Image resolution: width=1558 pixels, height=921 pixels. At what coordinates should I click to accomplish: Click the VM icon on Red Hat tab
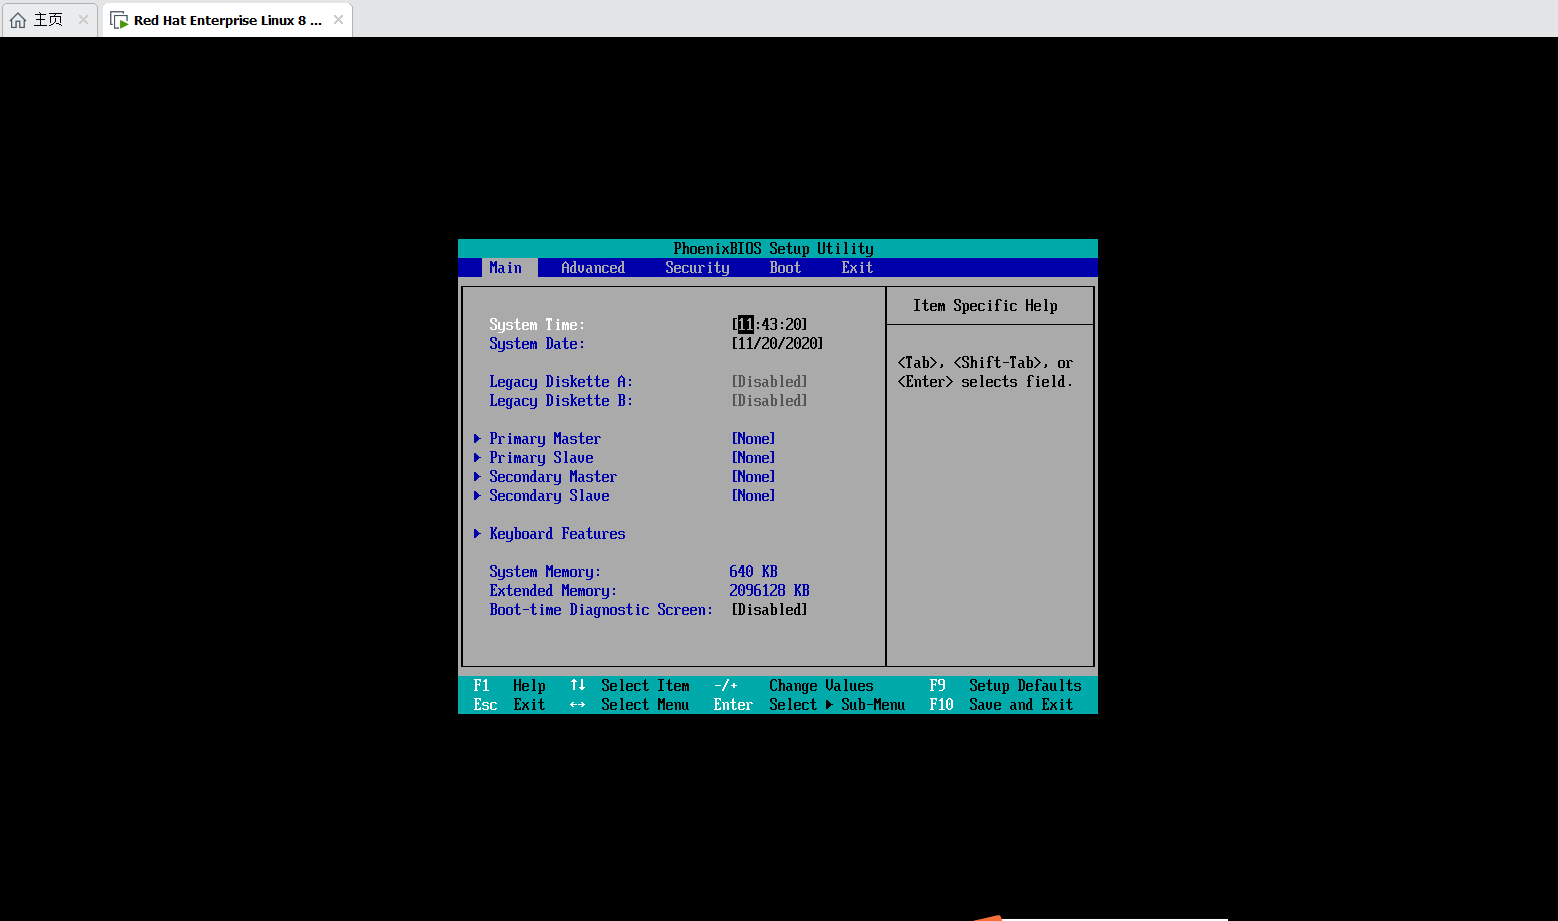point(119,20)
